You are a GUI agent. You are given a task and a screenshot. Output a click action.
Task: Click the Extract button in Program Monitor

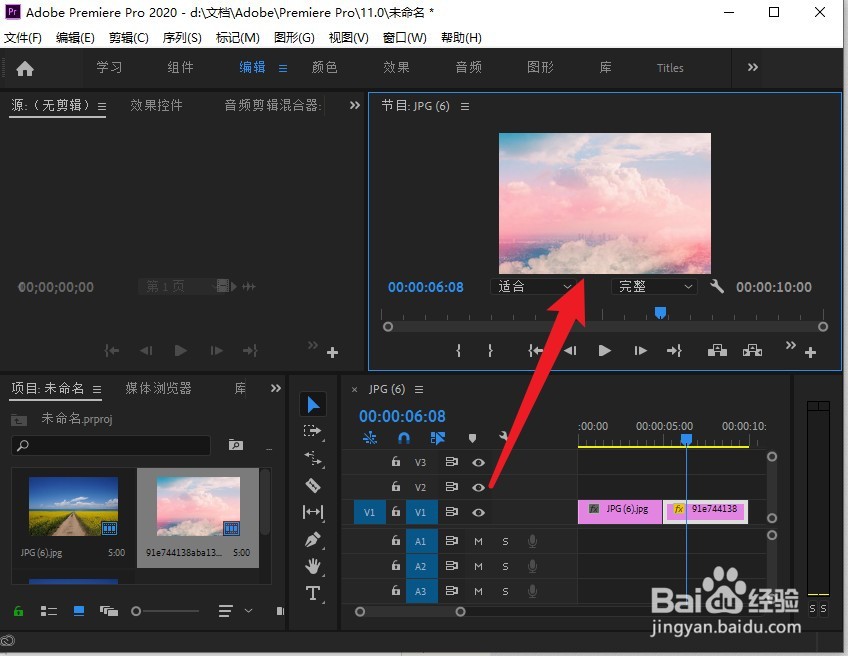(x=752, y=350)
